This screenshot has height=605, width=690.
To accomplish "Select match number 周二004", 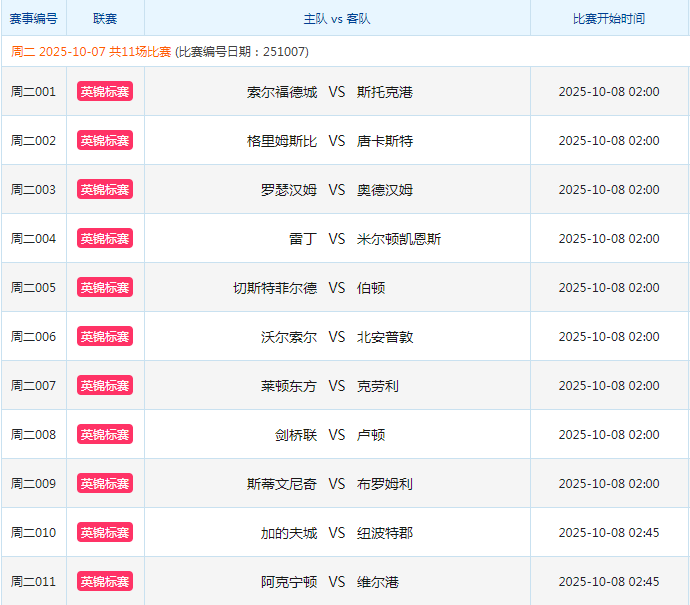I will pyautogui.click(x=33, y=239).
